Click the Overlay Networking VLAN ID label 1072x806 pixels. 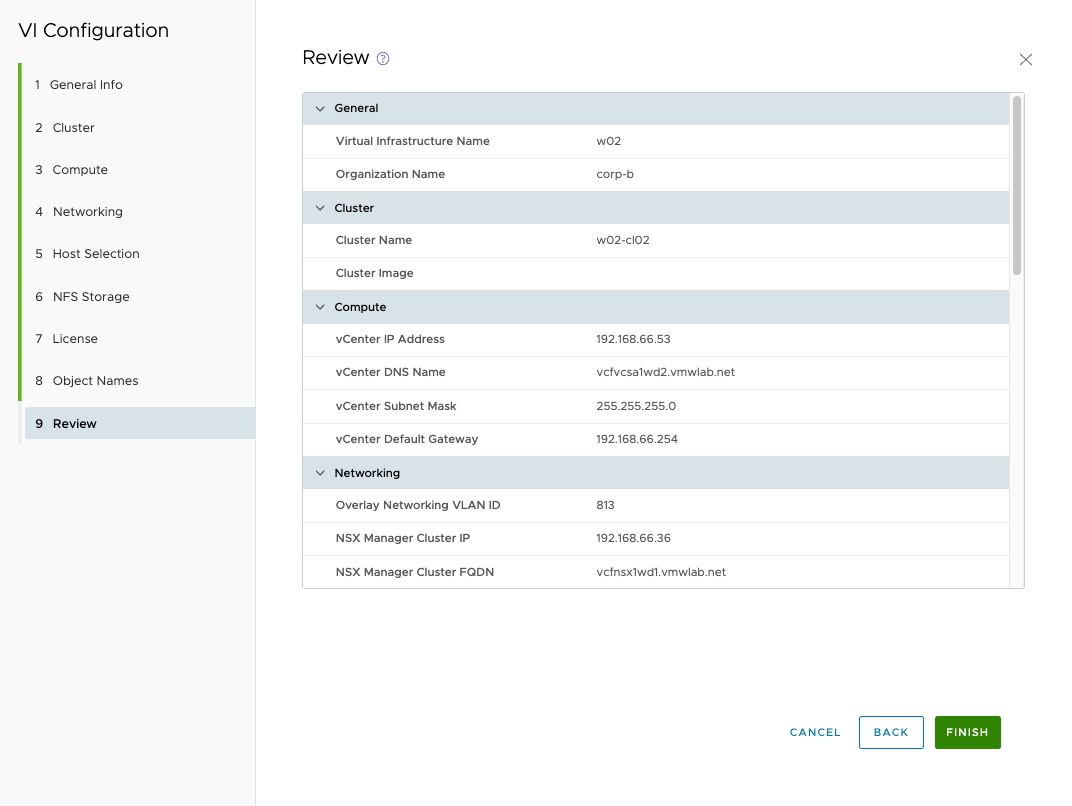(x=418, y=505)
